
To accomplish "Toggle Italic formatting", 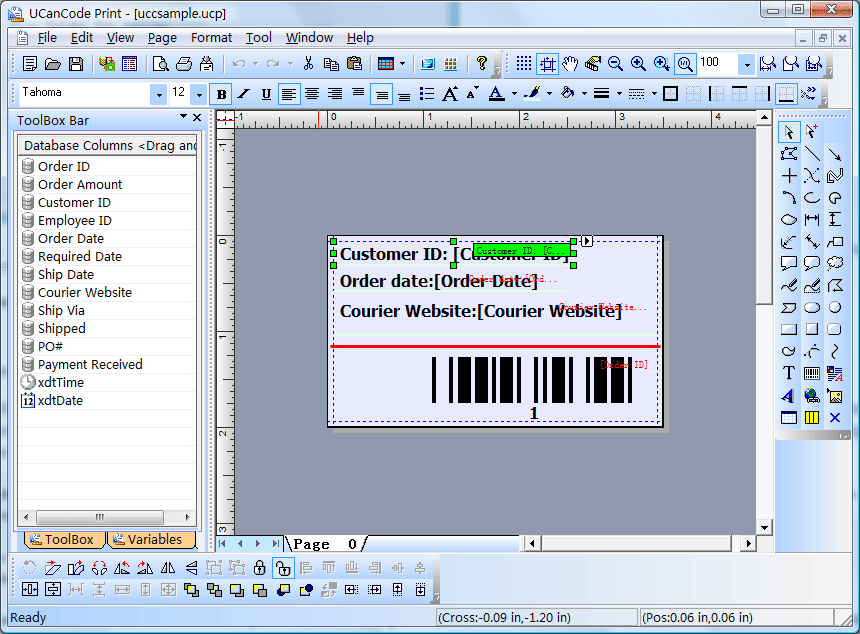I will pyautogui.click(x=243, y=94).
